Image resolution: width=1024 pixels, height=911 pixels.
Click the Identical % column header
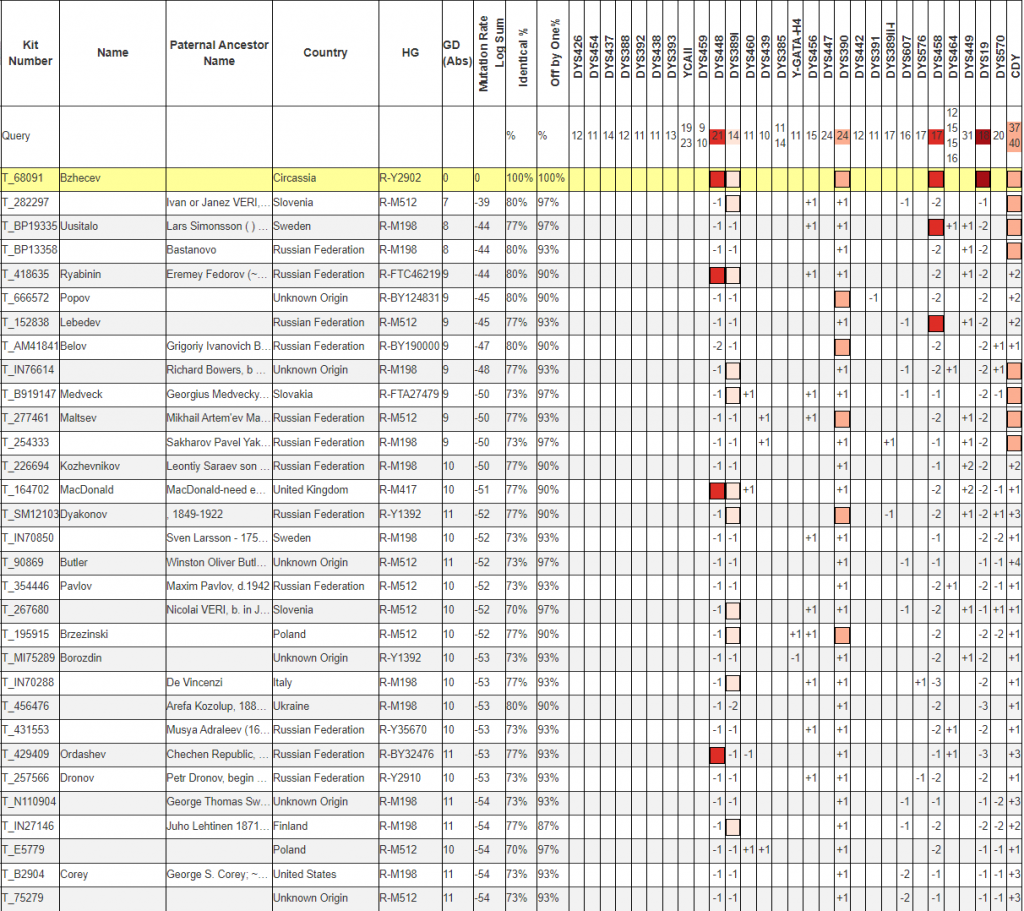tap(523, 53)
